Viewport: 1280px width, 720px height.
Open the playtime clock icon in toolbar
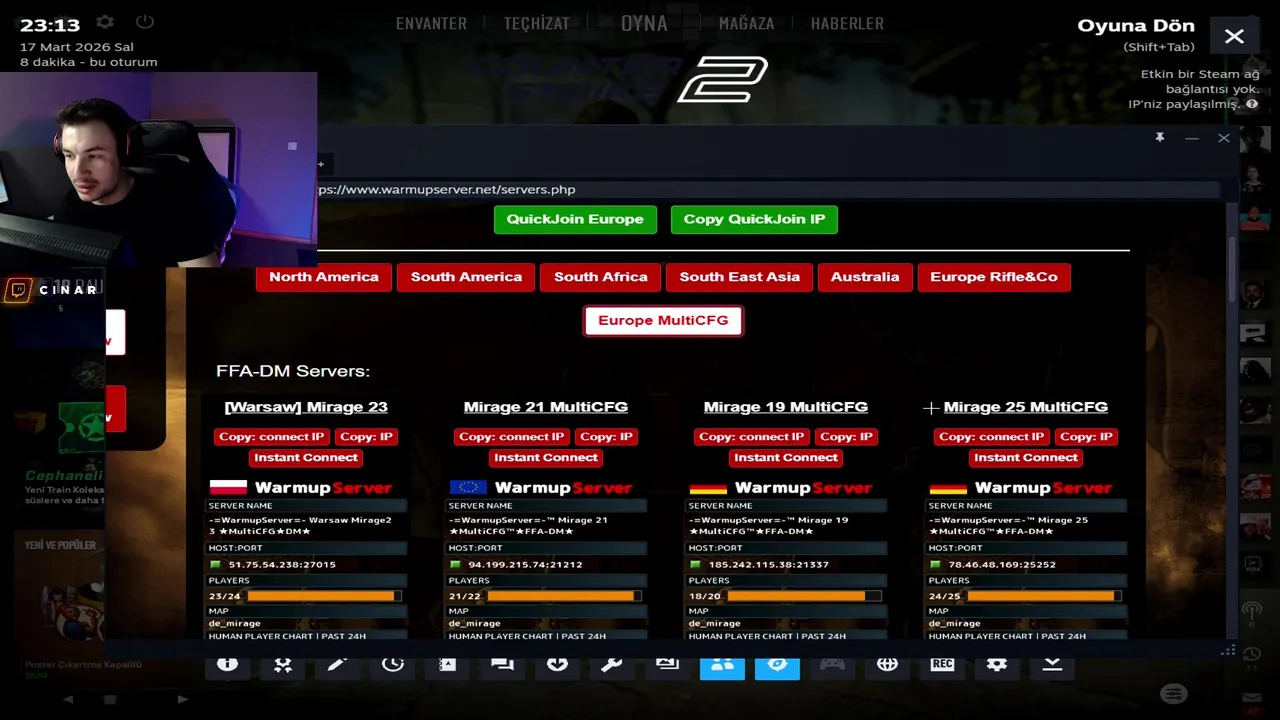pos(392,664)
